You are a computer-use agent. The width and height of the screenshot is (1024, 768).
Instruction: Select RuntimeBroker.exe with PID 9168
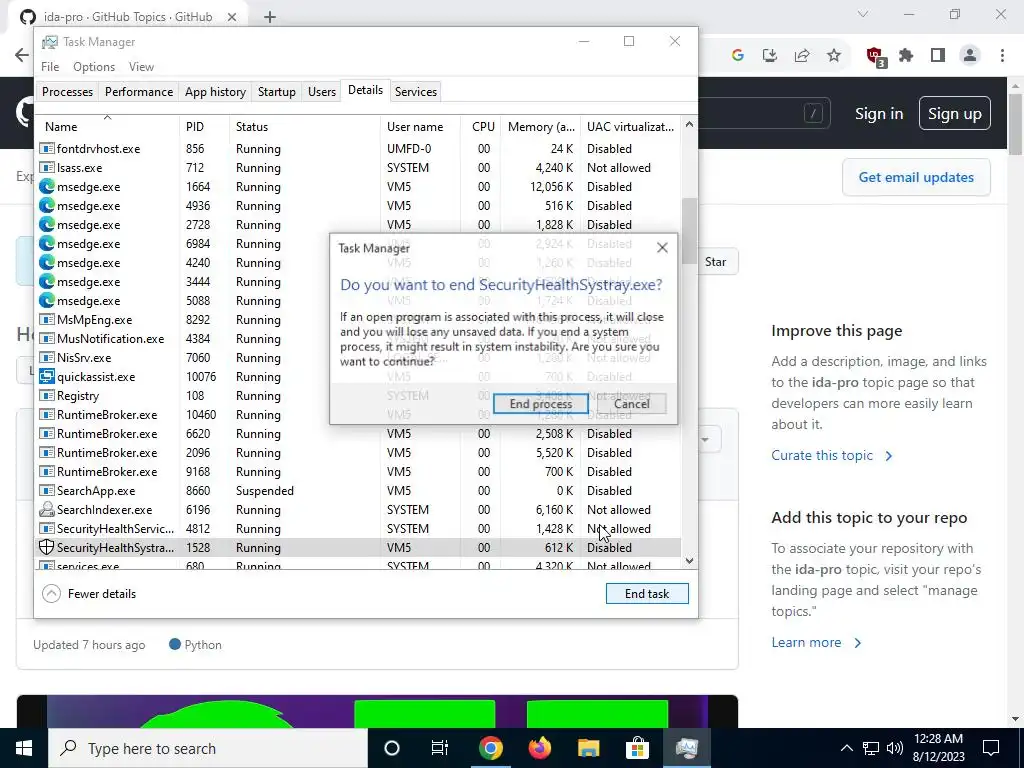click(359, 472)
